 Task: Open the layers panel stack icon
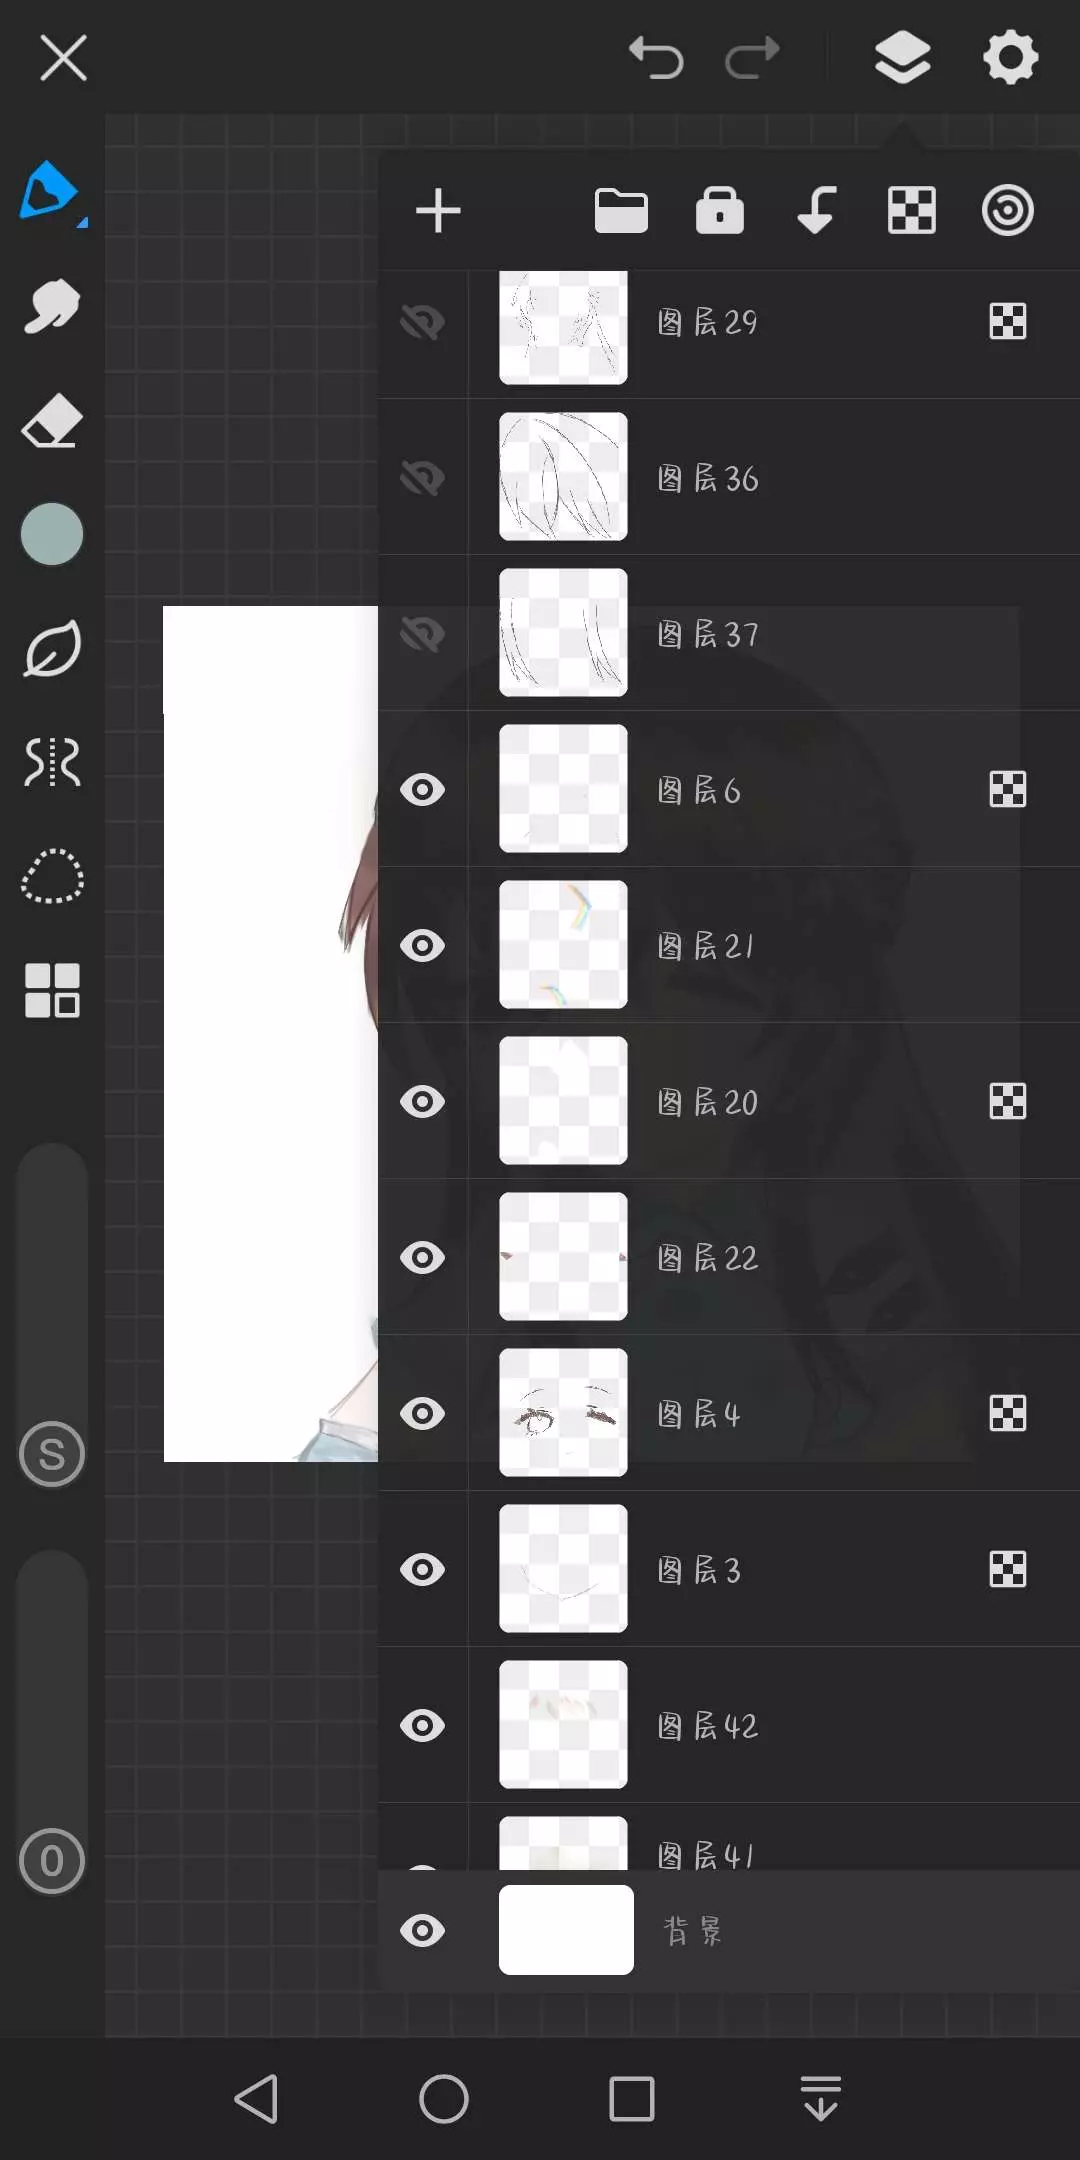903,57
